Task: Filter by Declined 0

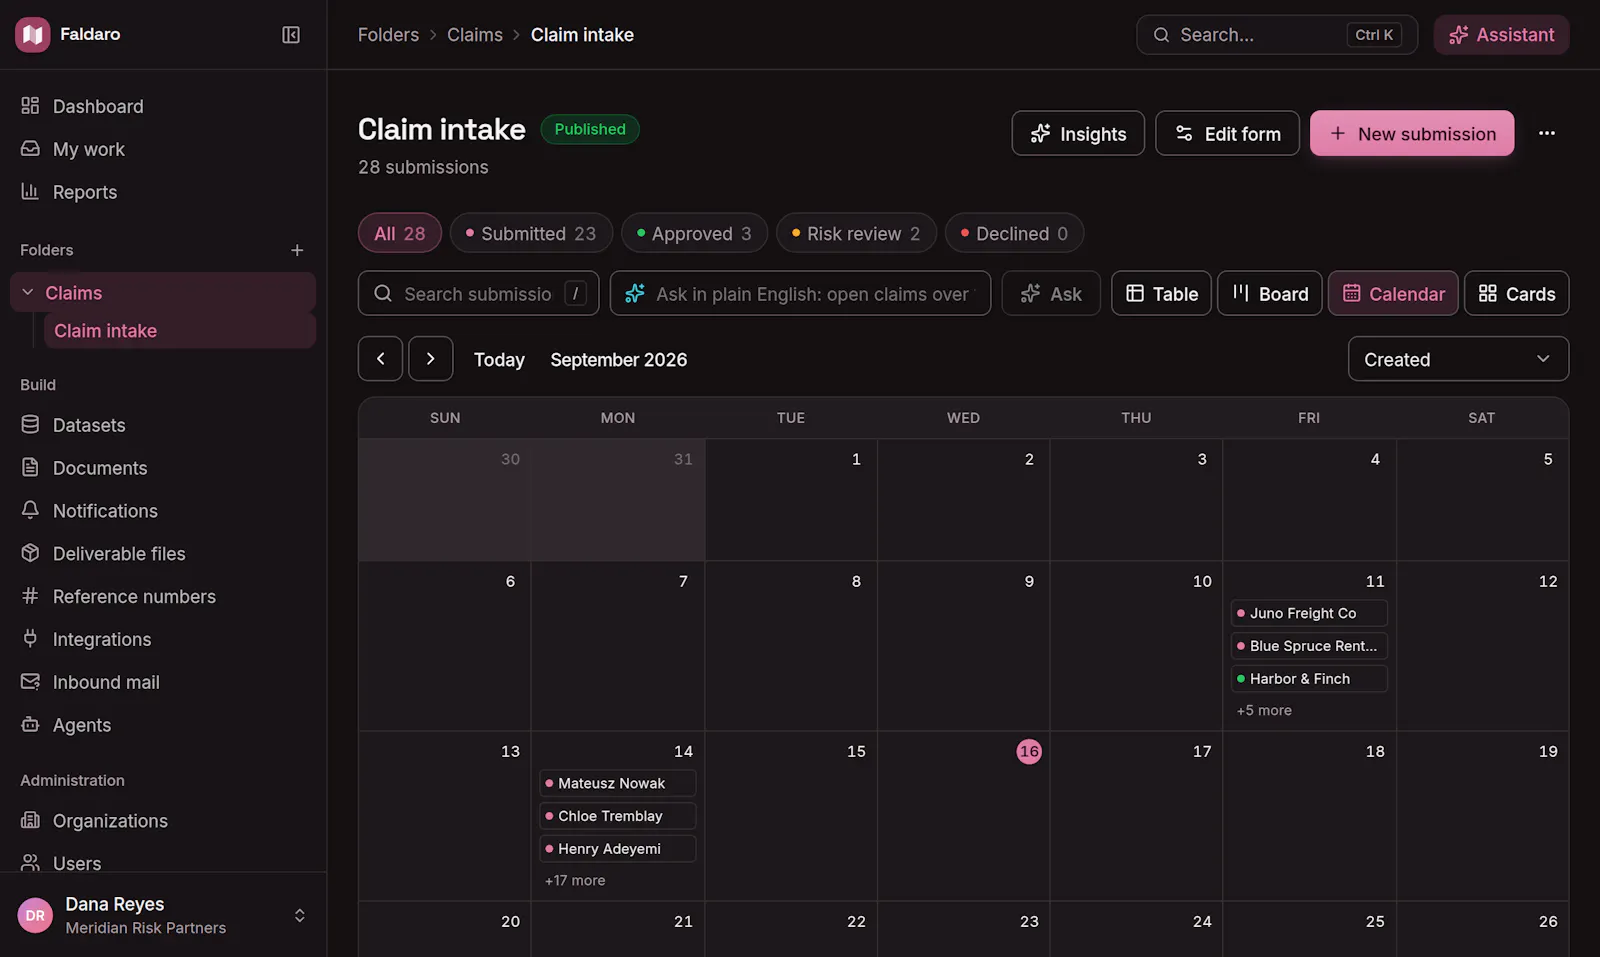Action: pyautogui.click(x=1014, y=233)
